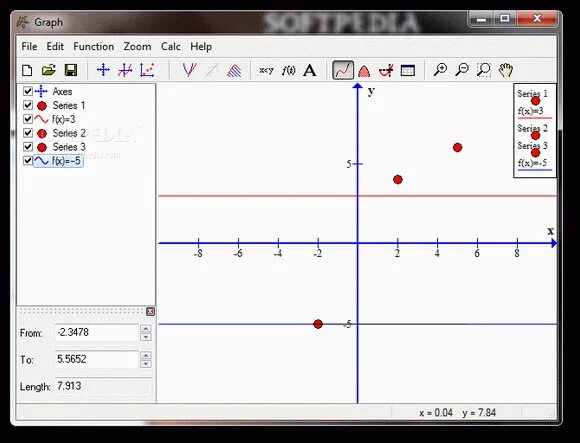Click the red point on blue line
The width and height of the screenshot is (580, 443).
click(318, 324)
